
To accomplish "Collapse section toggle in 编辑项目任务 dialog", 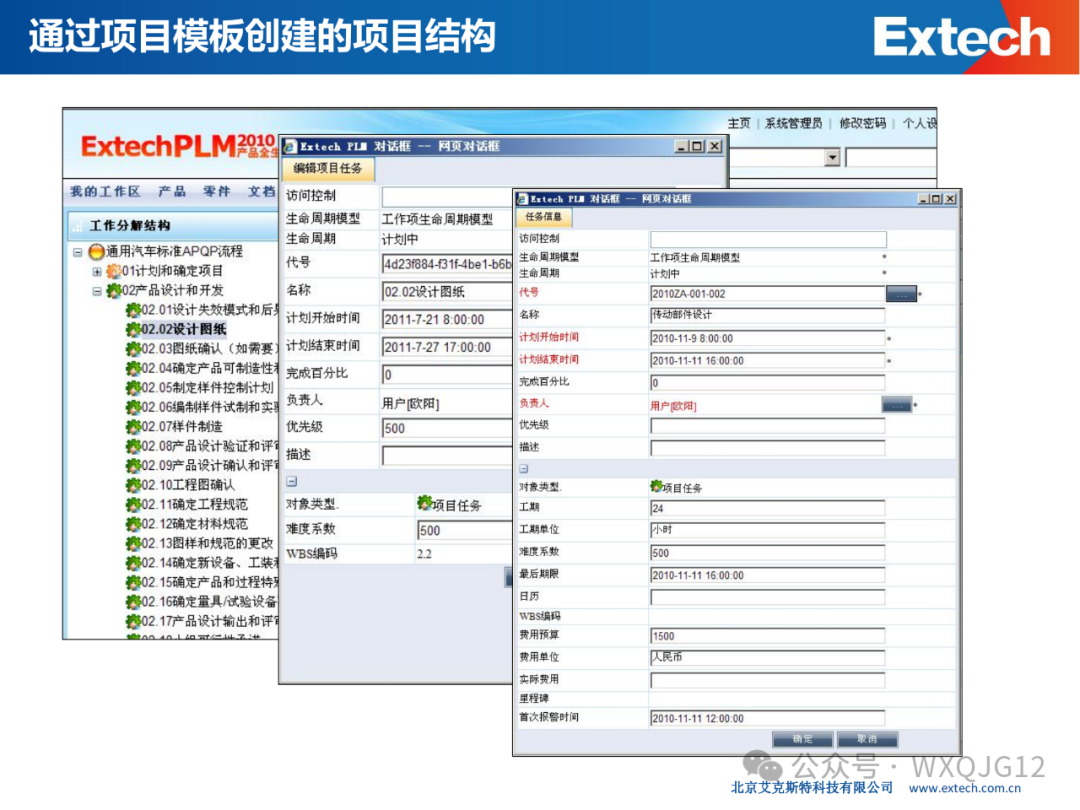I will coord(291,481).
